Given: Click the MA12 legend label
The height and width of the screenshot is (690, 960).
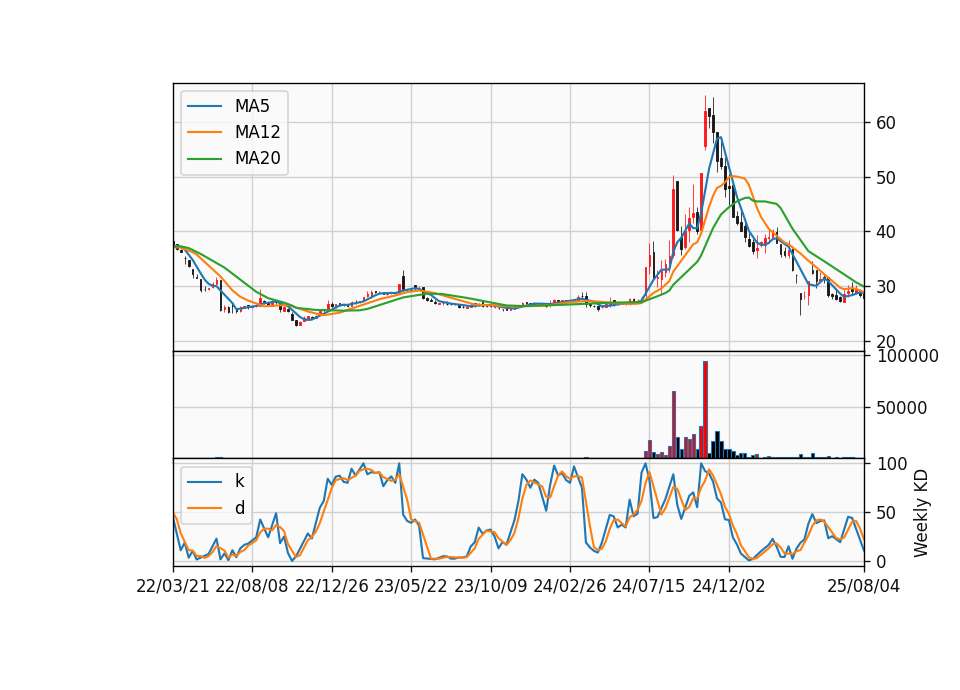Looking at the screenshot, I should point(257,132).
